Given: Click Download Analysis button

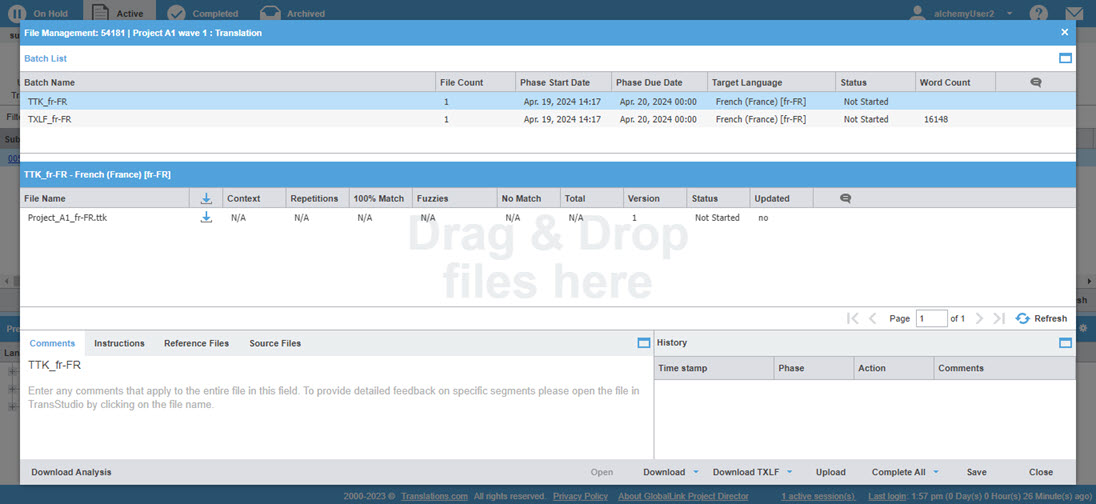Looking at the screenshot, I should coord(71,472).
